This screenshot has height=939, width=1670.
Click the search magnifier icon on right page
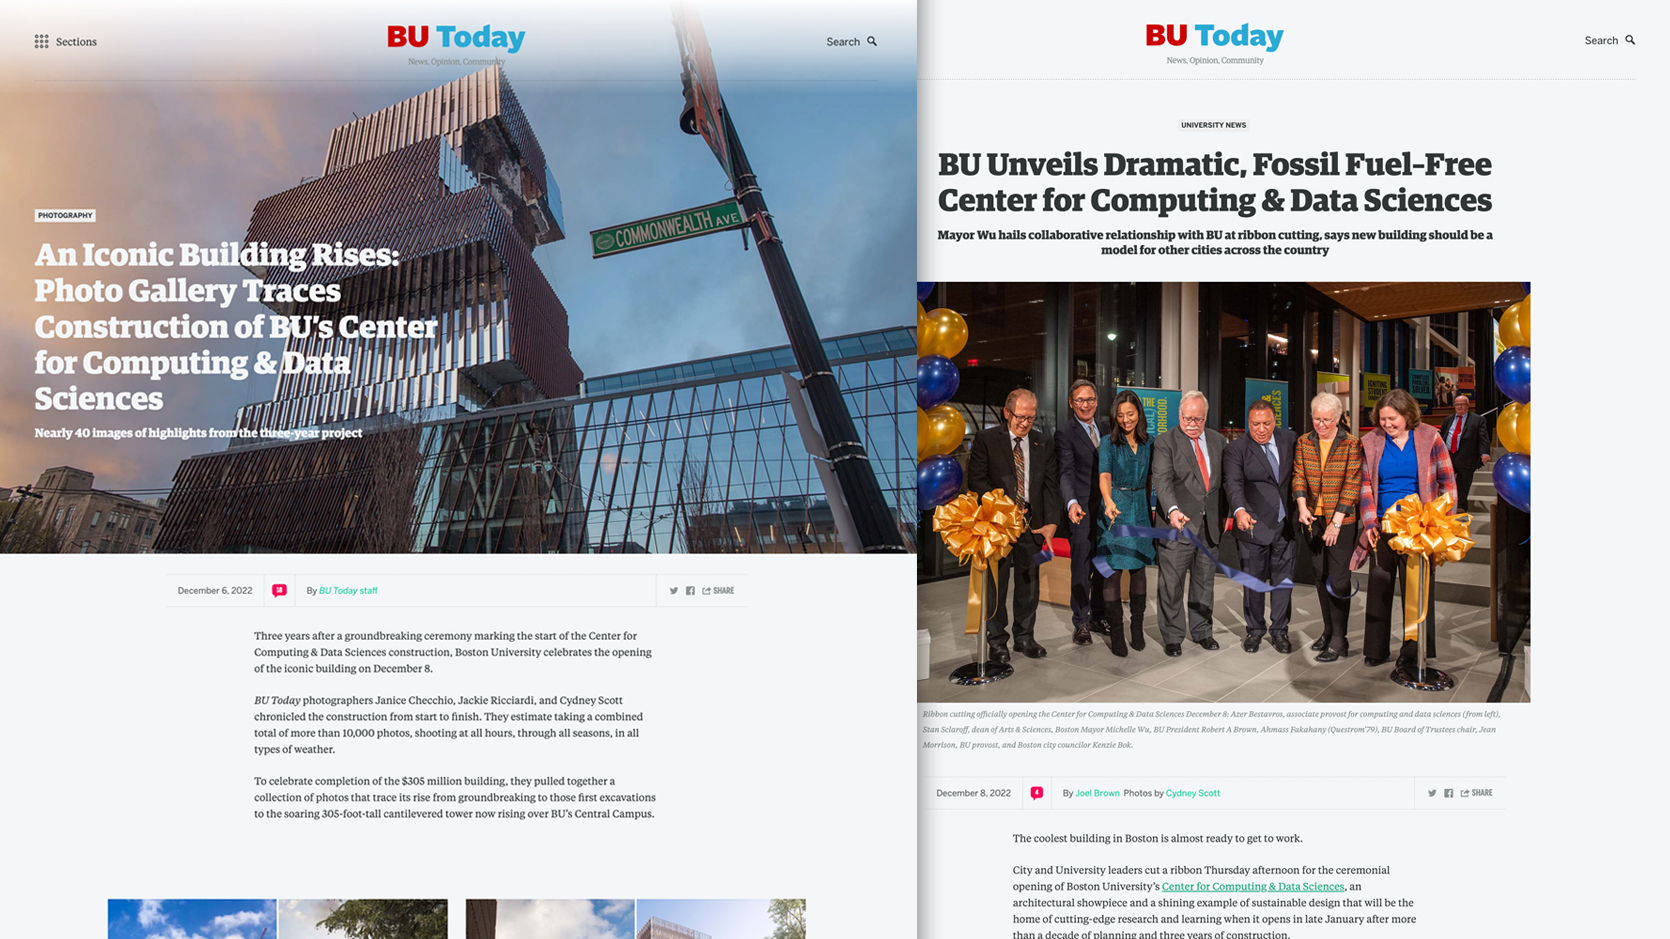click(x=1630, y=40)
